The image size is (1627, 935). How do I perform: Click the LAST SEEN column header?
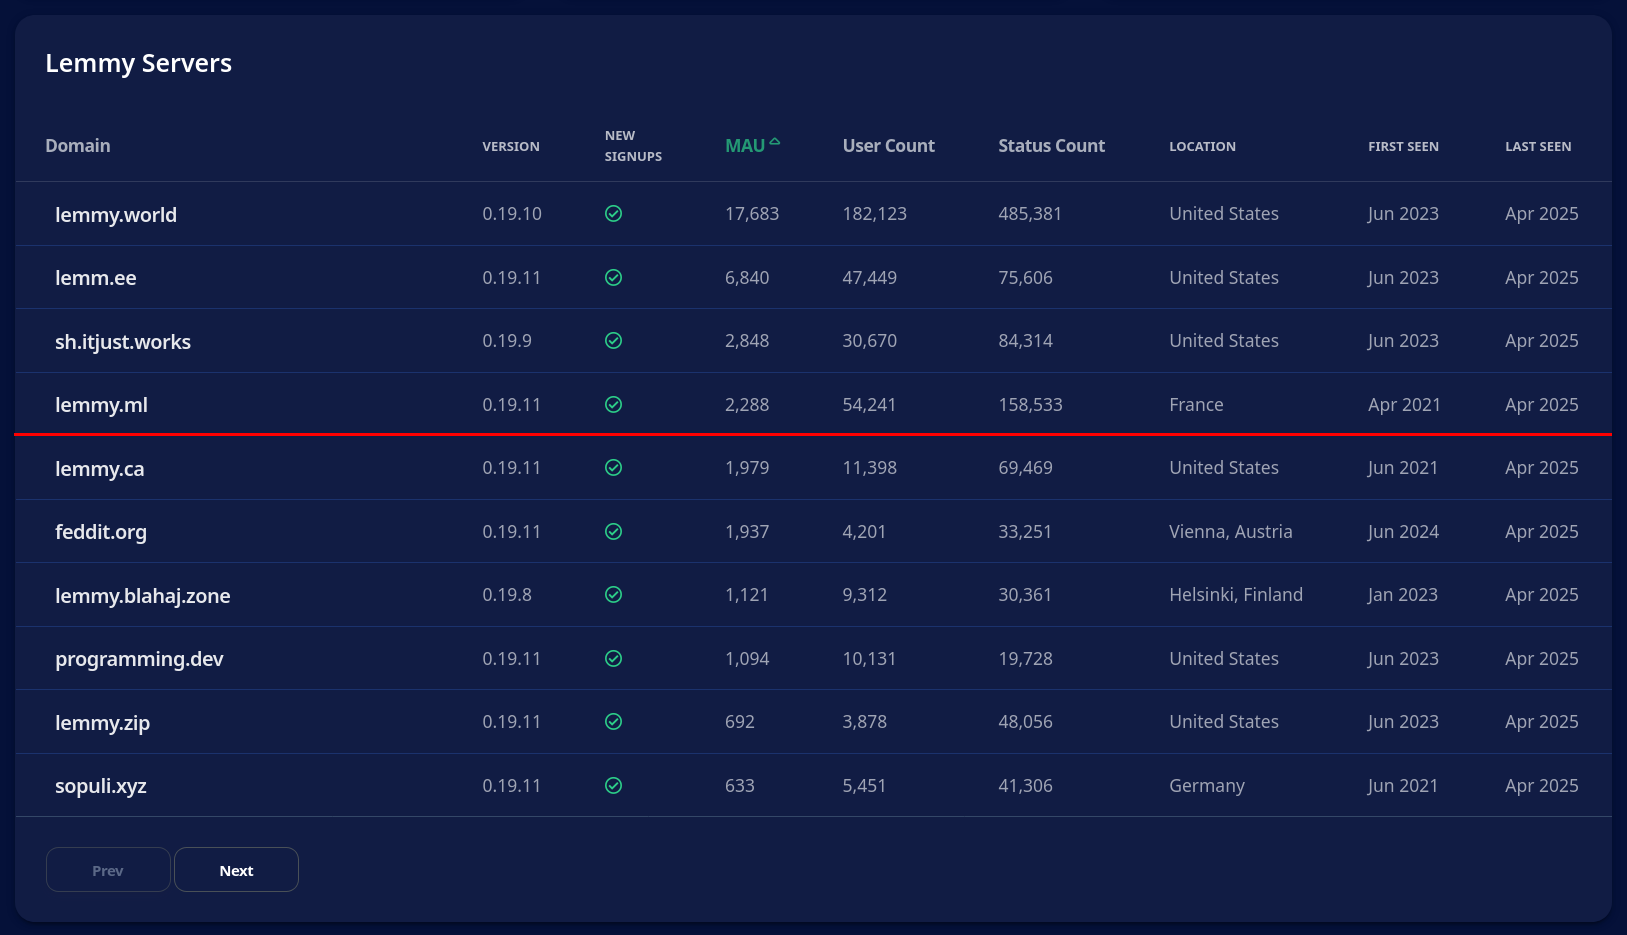click(1538, 147)
